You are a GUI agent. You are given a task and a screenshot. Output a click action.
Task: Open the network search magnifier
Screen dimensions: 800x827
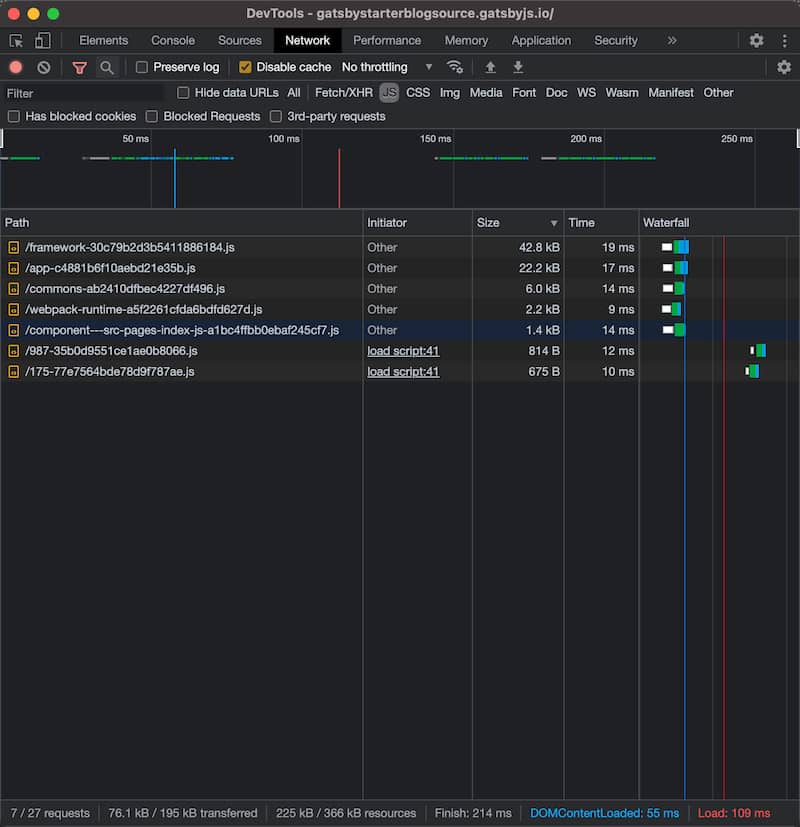click(x=105, y=67)
